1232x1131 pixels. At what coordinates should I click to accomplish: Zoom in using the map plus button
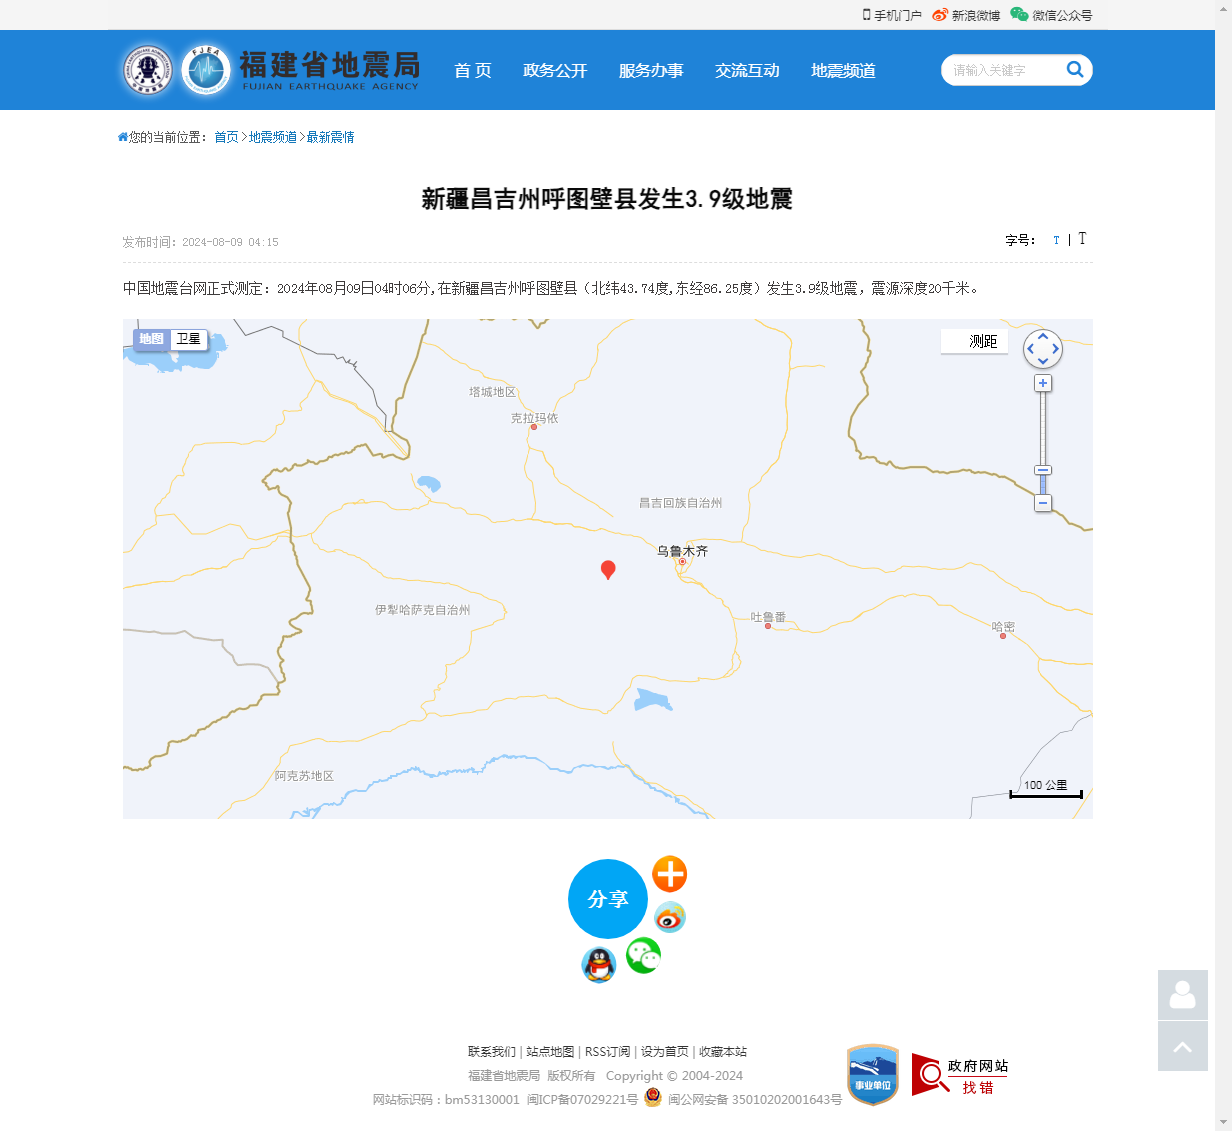[x=1043, y=383]
